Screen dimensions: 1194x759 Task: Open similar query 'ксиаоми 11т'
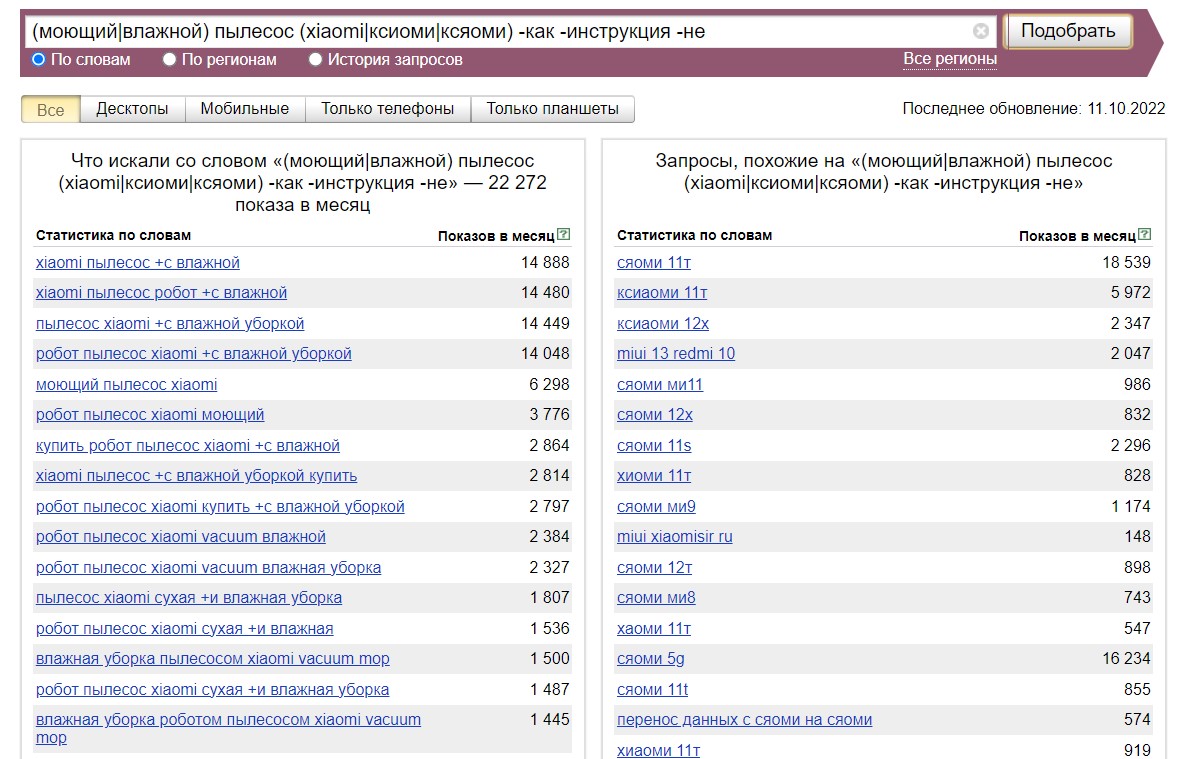click(x=662, y=293)
